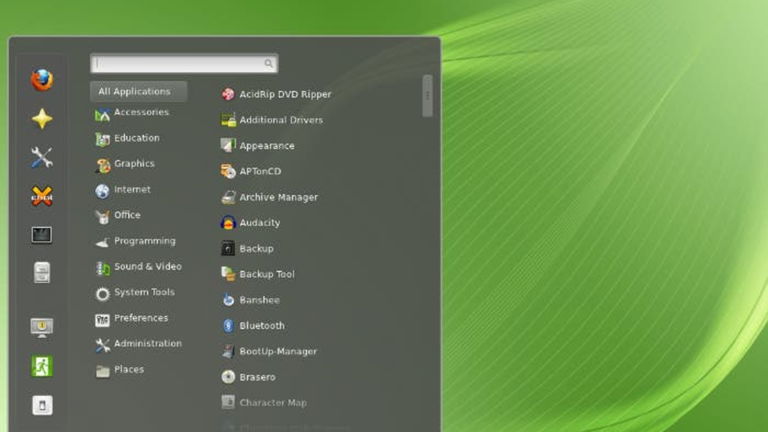
Task: Open Backup Tool by its label
Action: (x=267, y=274)
